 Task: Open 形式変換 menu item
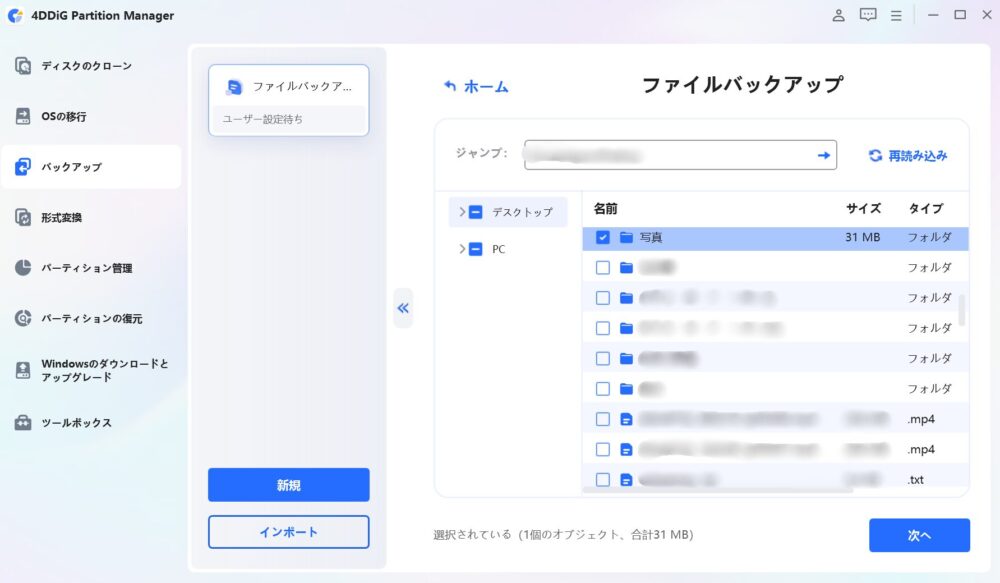pyautogui.click(x=91, y=218)
